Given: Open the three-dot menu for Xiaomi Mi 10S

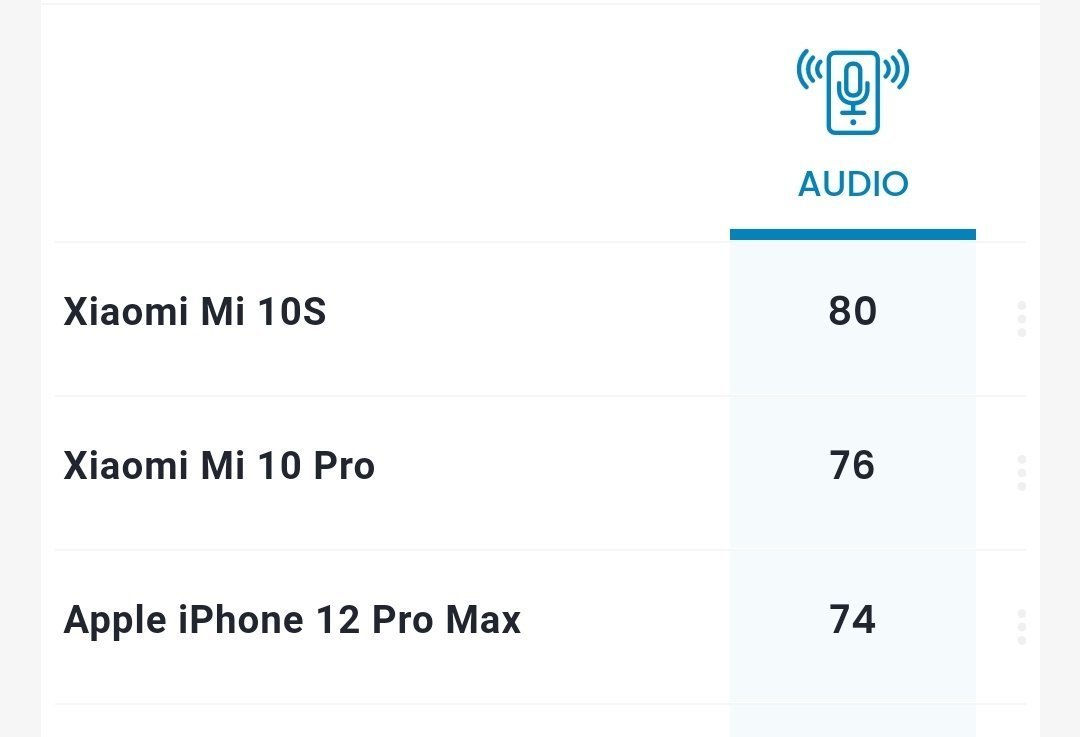Looking at the screenshot, I should (x=1021, y=319).
